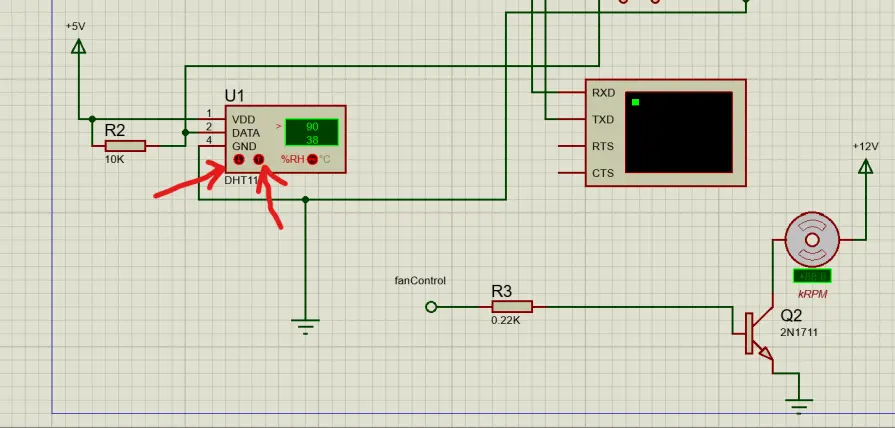Viewport: 895px width, 428px height.
Task: Click the R2 reference label
Action: coord(115,131)
